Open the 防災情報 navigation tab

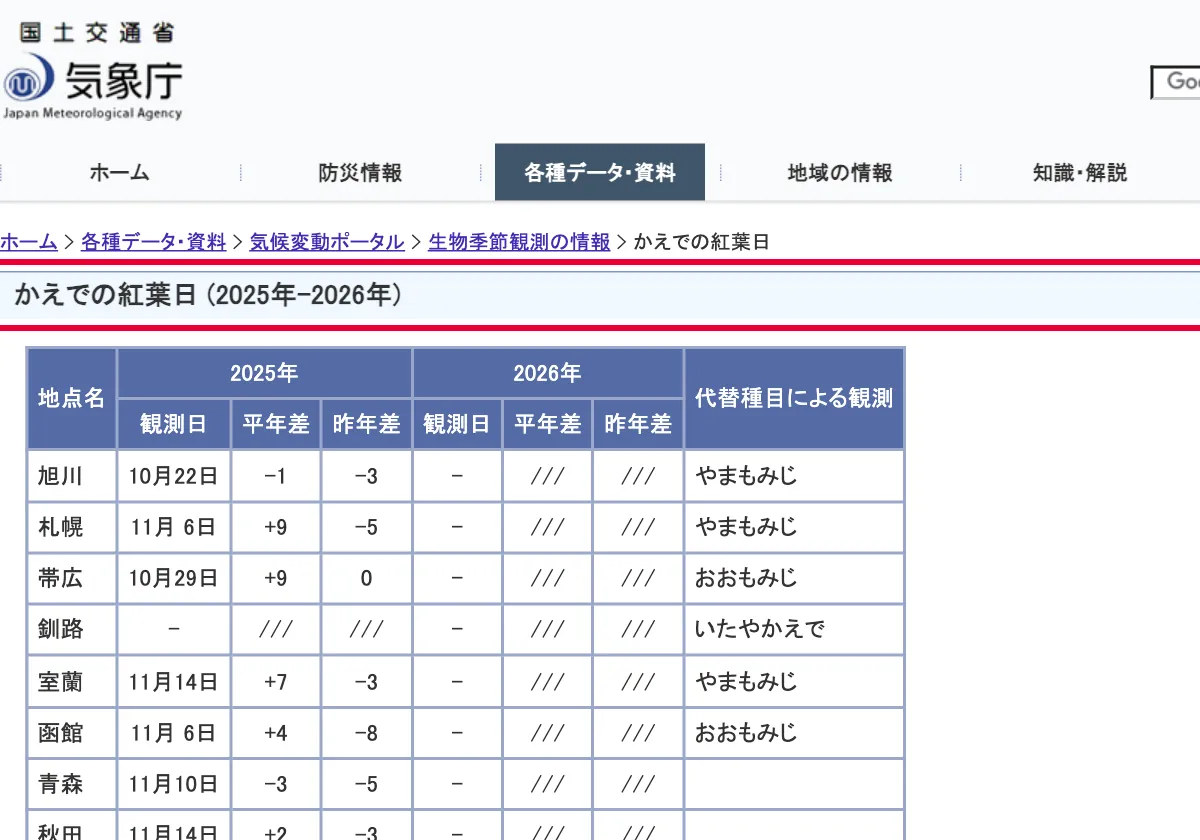click(x=361, y=172)
